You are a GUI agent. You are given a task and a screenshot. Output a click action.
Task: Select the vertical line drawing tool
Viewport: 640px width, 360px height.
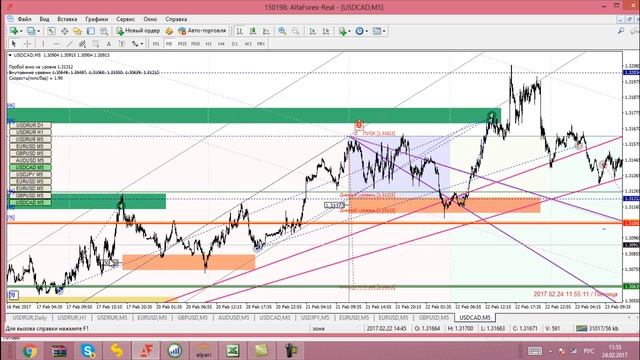(x=43, y=44)
